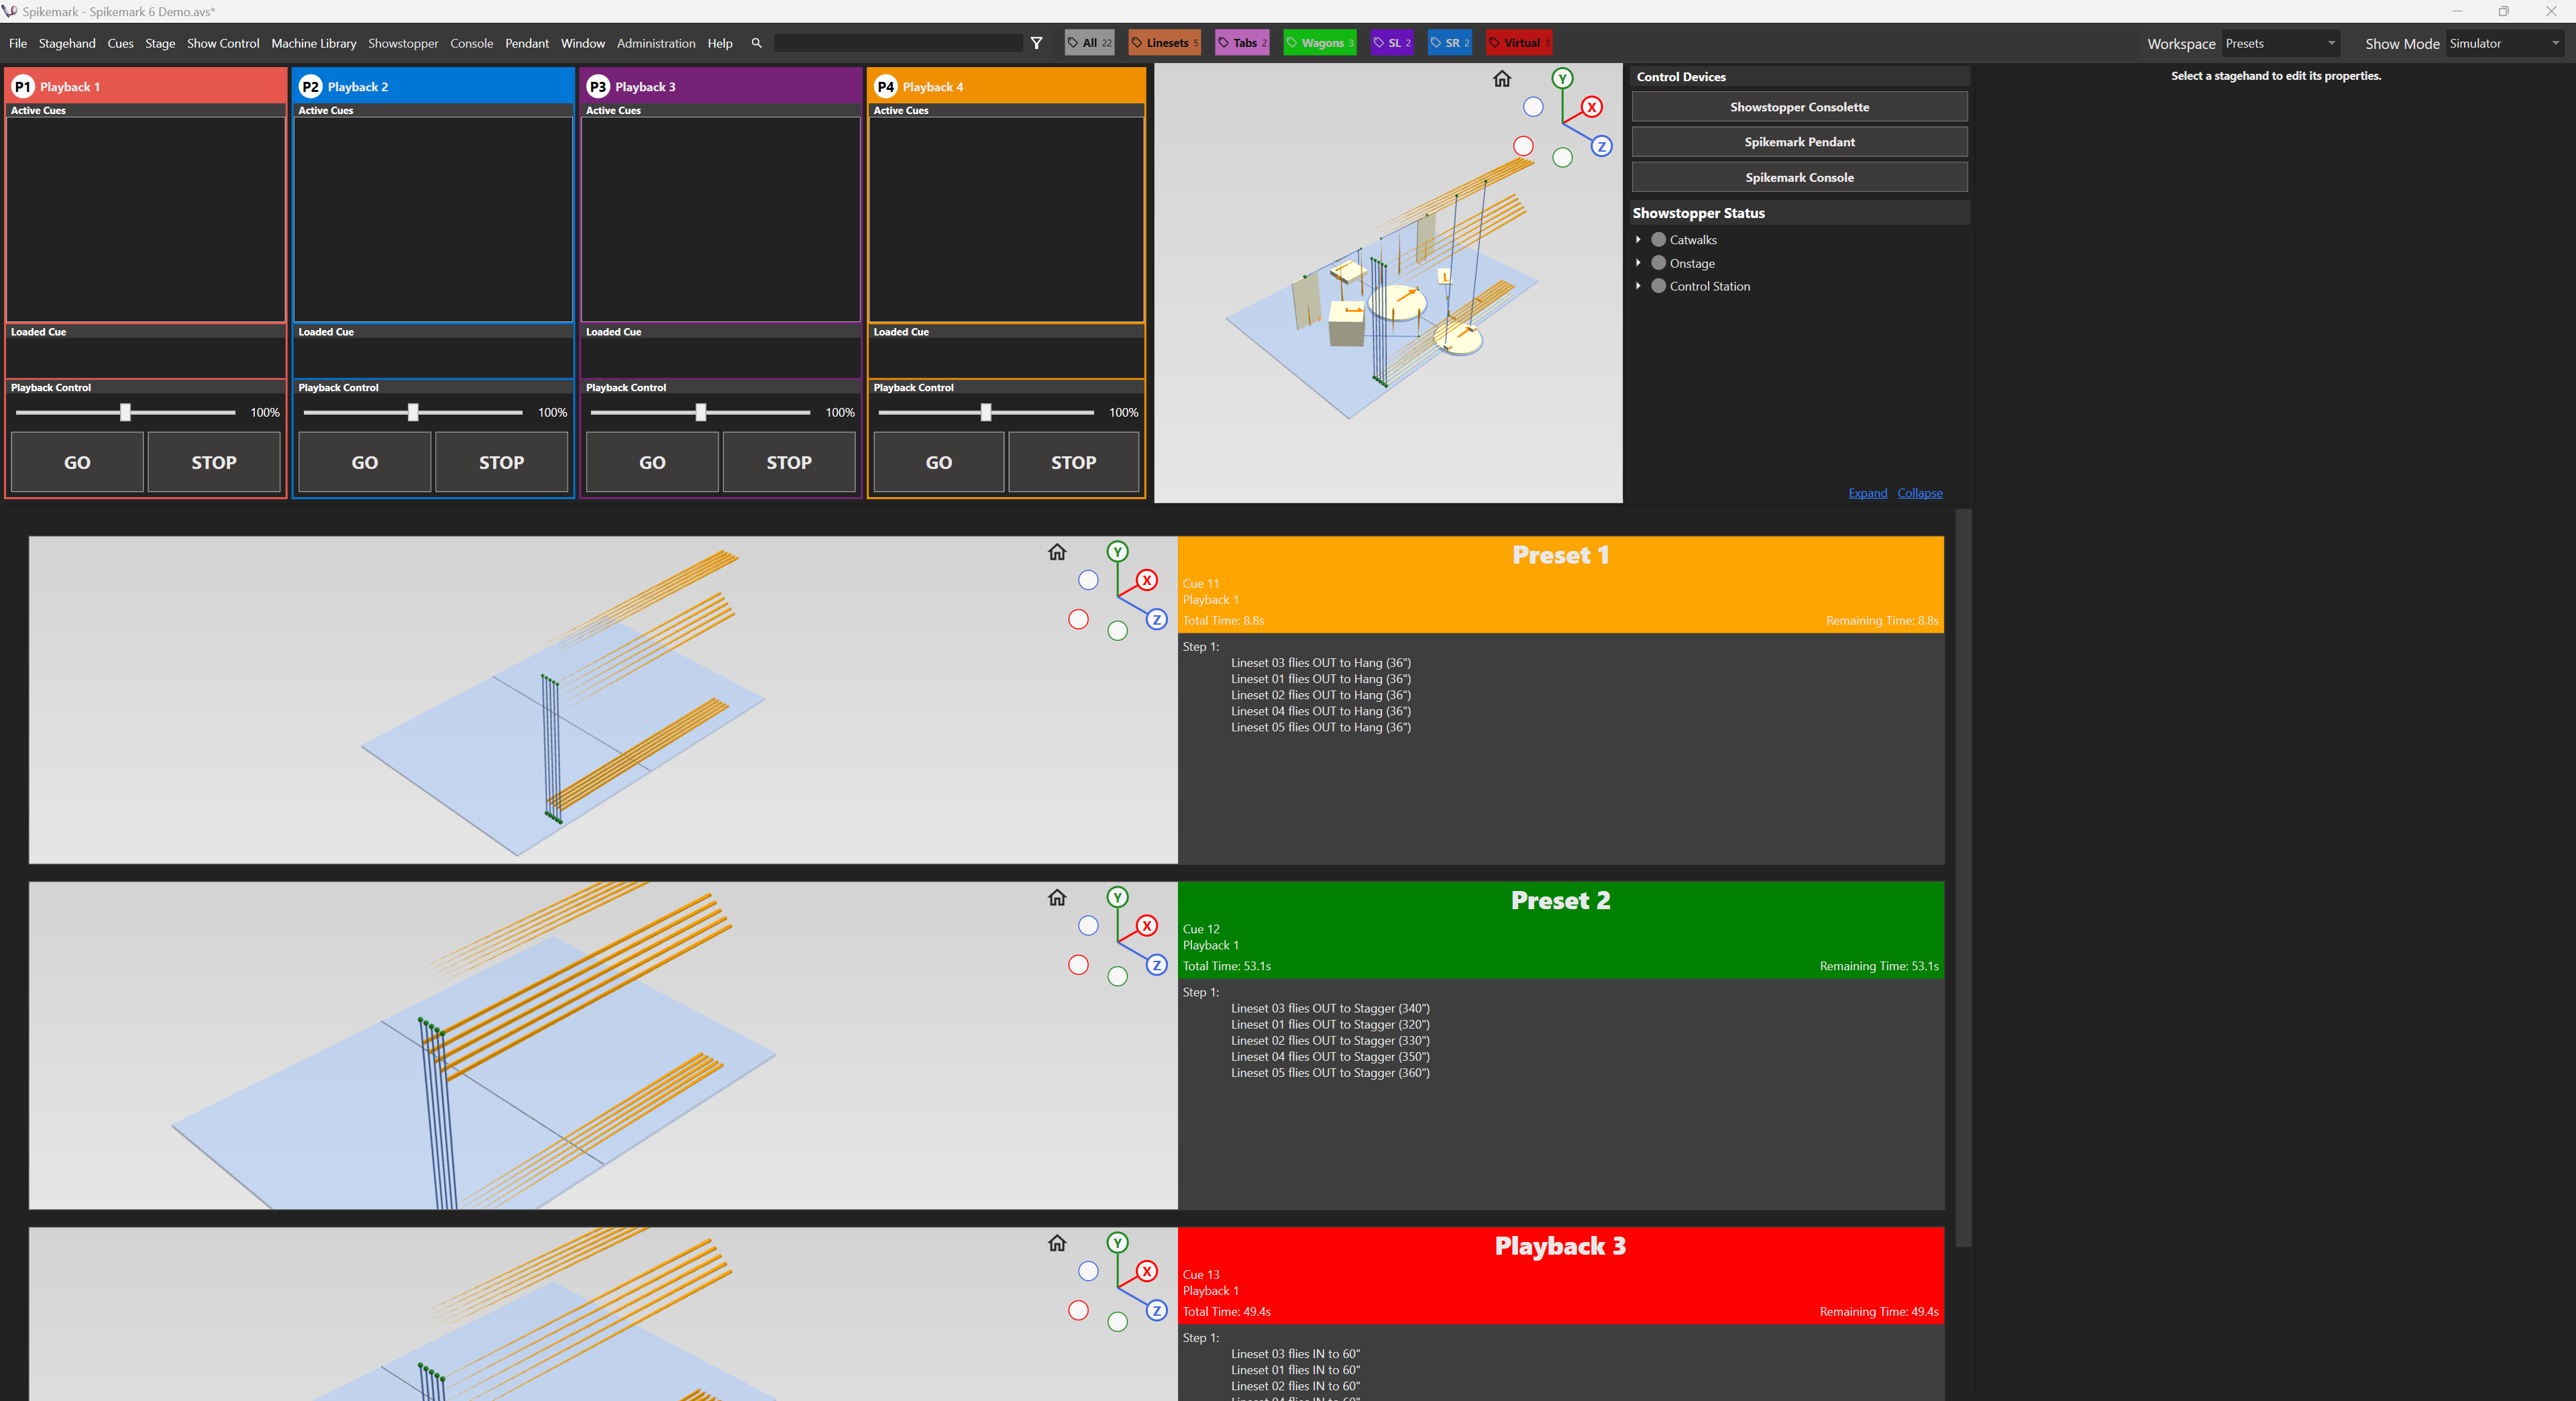Toggle the All tag filter

1089,43
